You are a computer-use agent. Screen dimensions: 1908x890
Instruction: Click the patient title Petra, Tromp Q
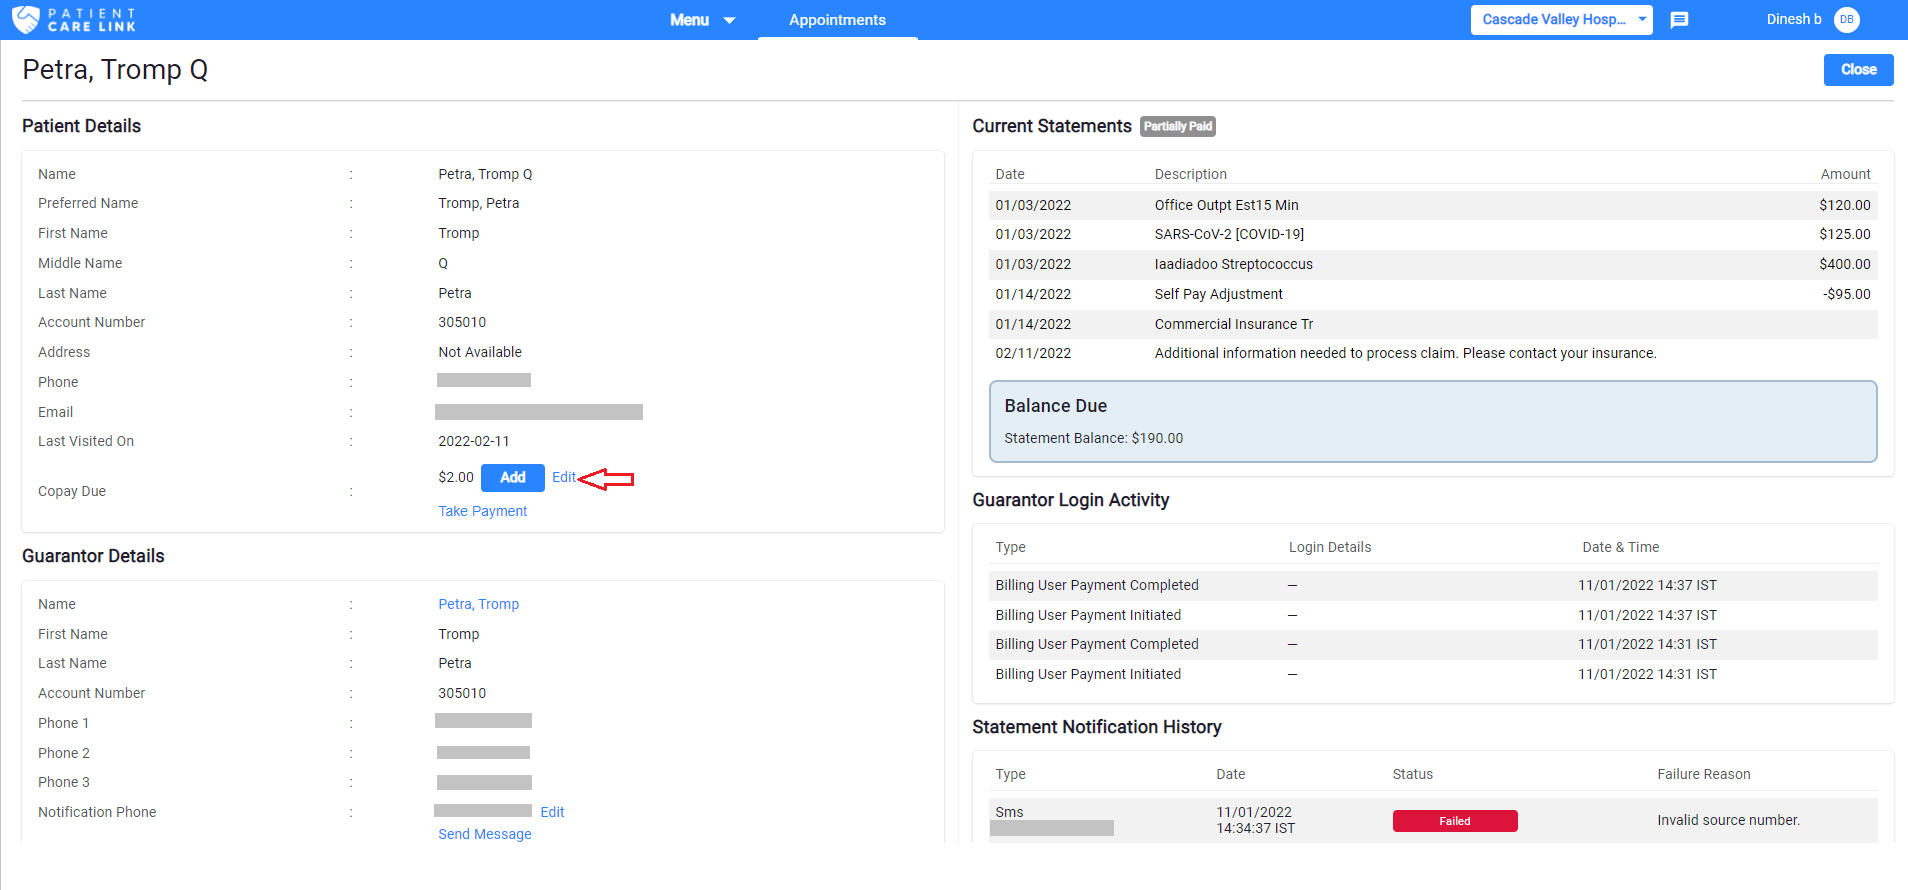click(115, 70)
